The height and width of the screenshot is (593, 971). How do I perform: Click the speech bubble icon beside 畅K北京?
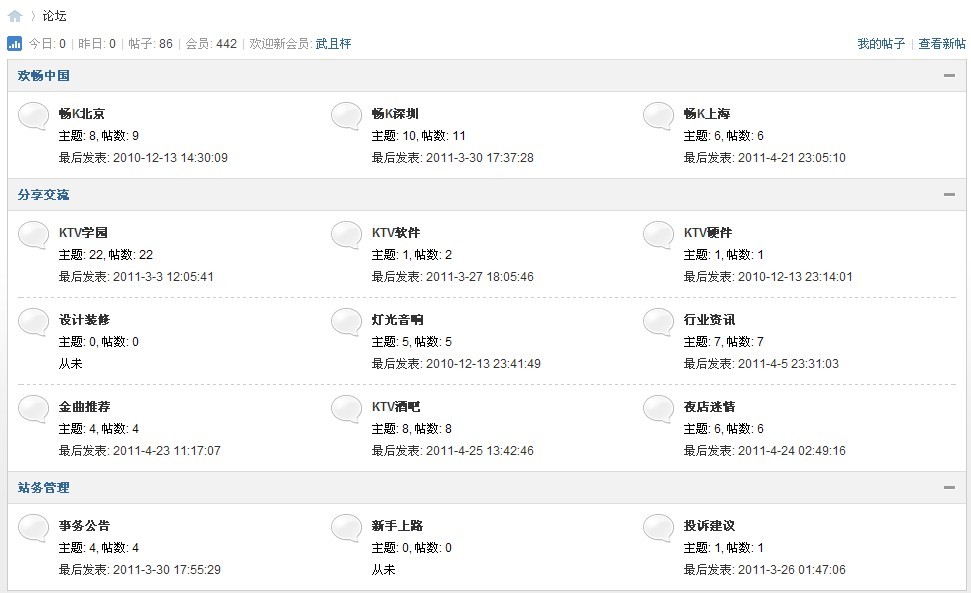pyautogui.click(x=33, y=116)
